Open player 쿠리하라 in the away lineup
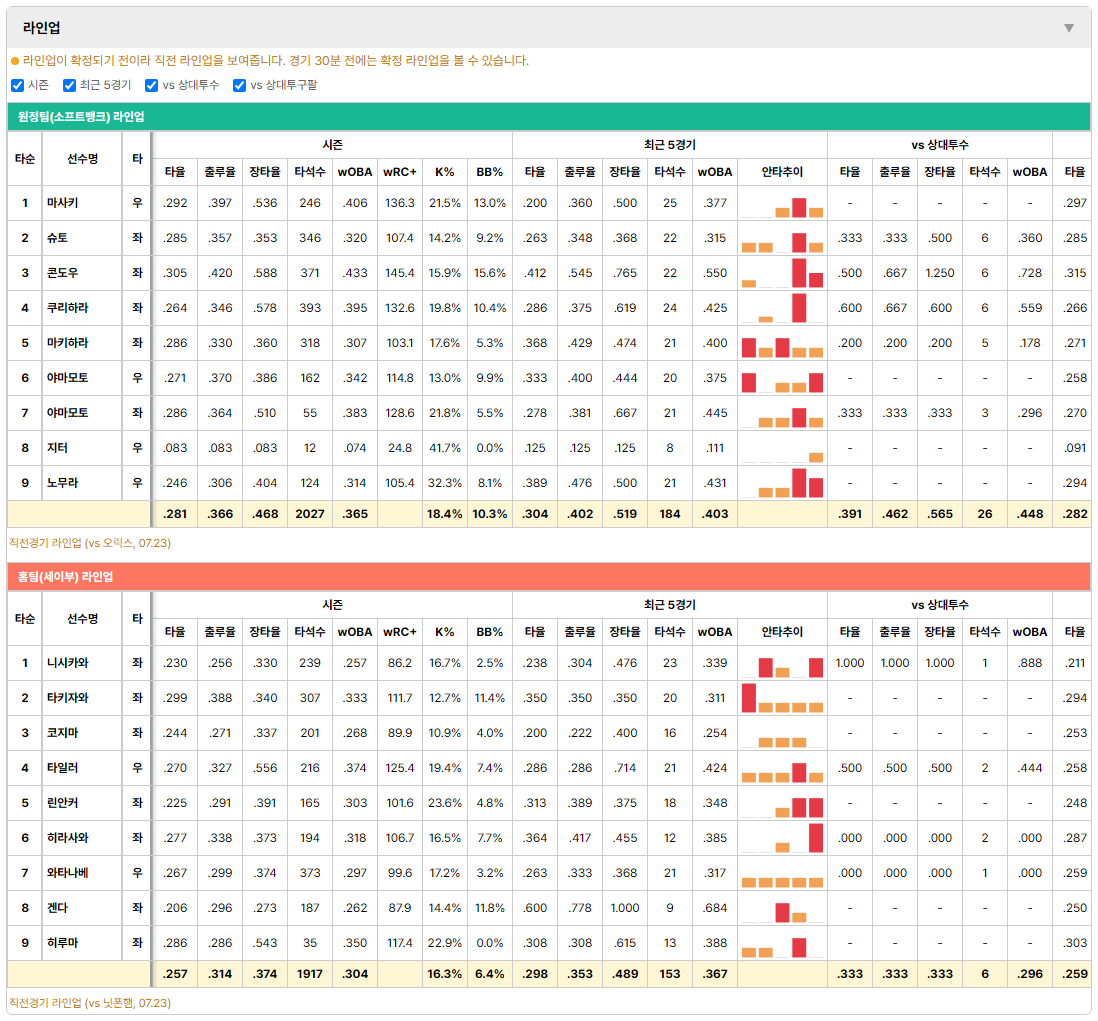Viewport: 1098px width, 1021px height. (68, 308)
